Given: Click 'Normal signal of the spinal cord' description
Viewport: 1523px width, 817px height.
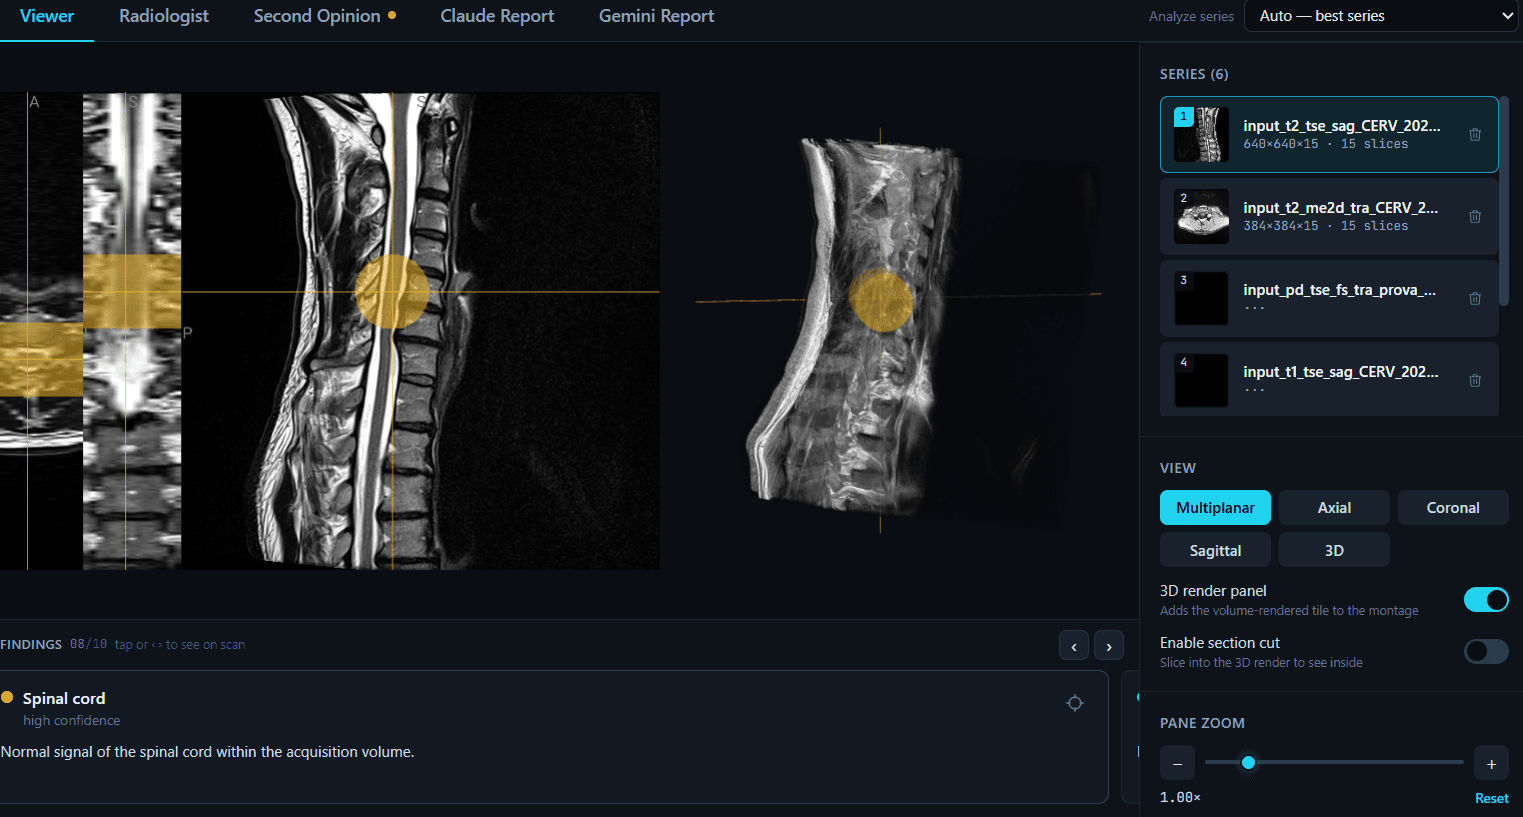Looking at the screenshot, I should 208,752.
